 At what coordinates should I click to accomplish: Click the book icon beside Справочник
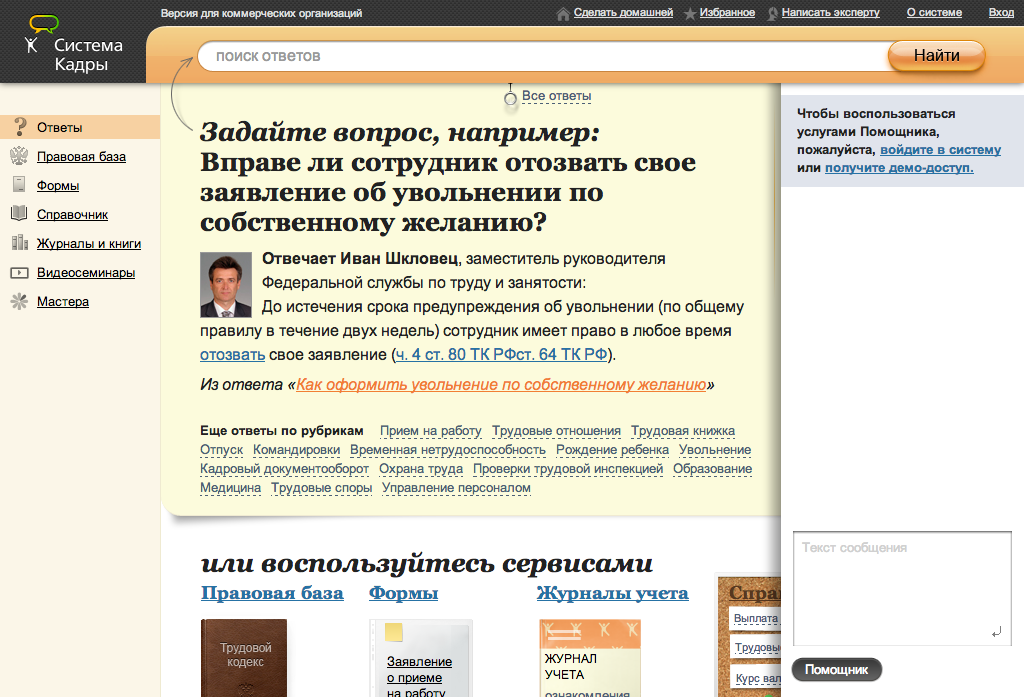tap(19, 214)
